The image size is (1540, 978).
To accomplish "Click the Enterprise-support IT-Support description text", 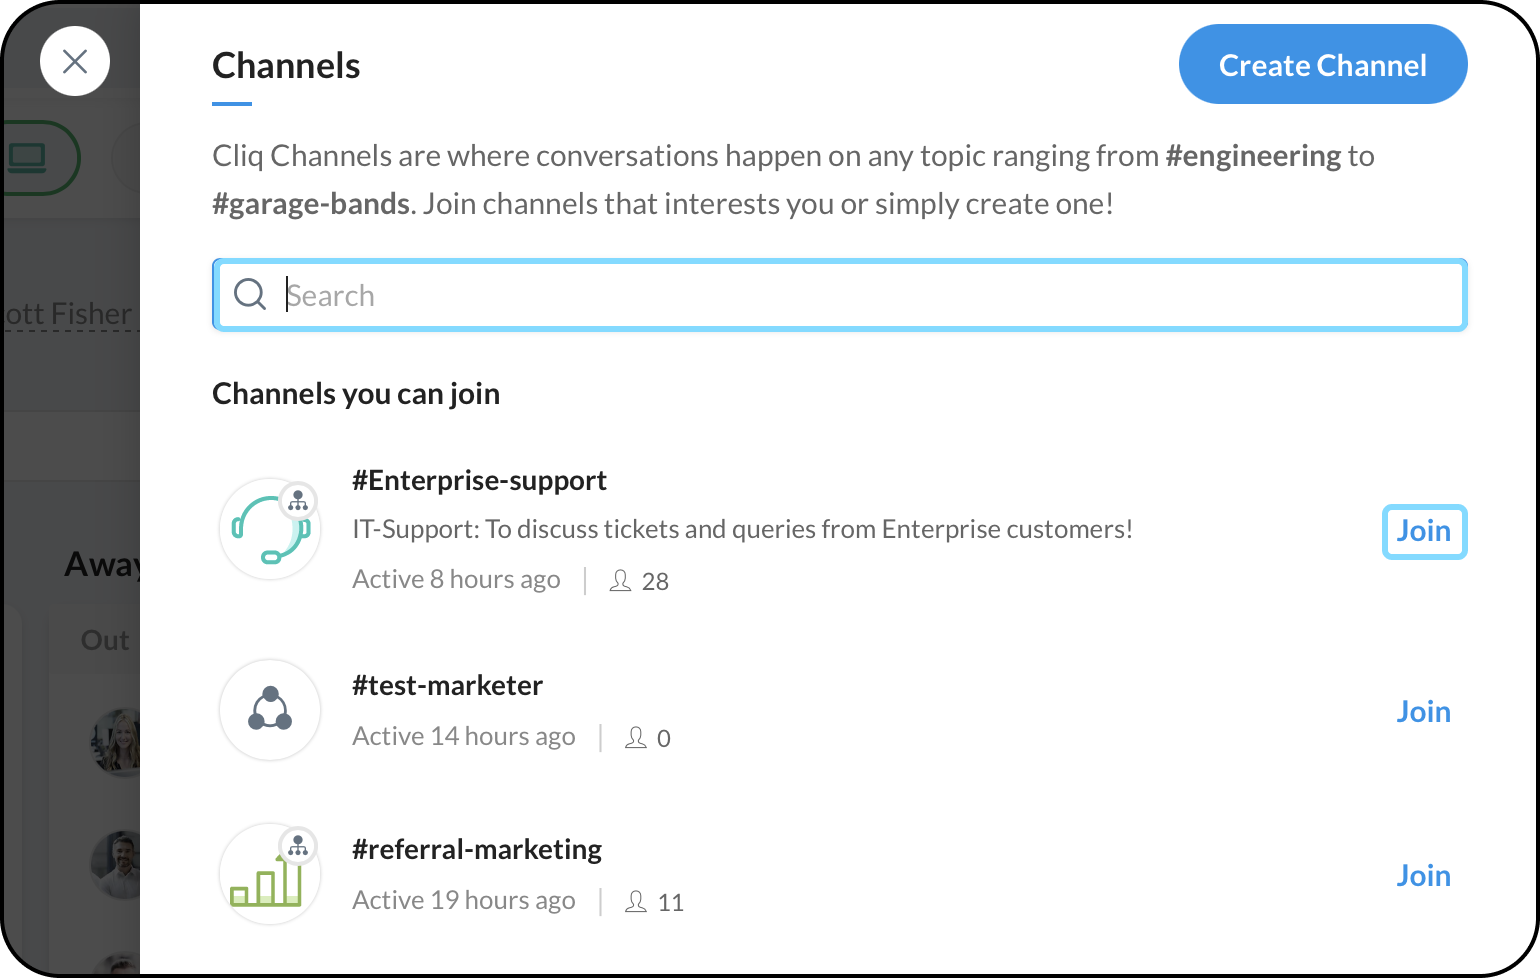I will (742, 529).
